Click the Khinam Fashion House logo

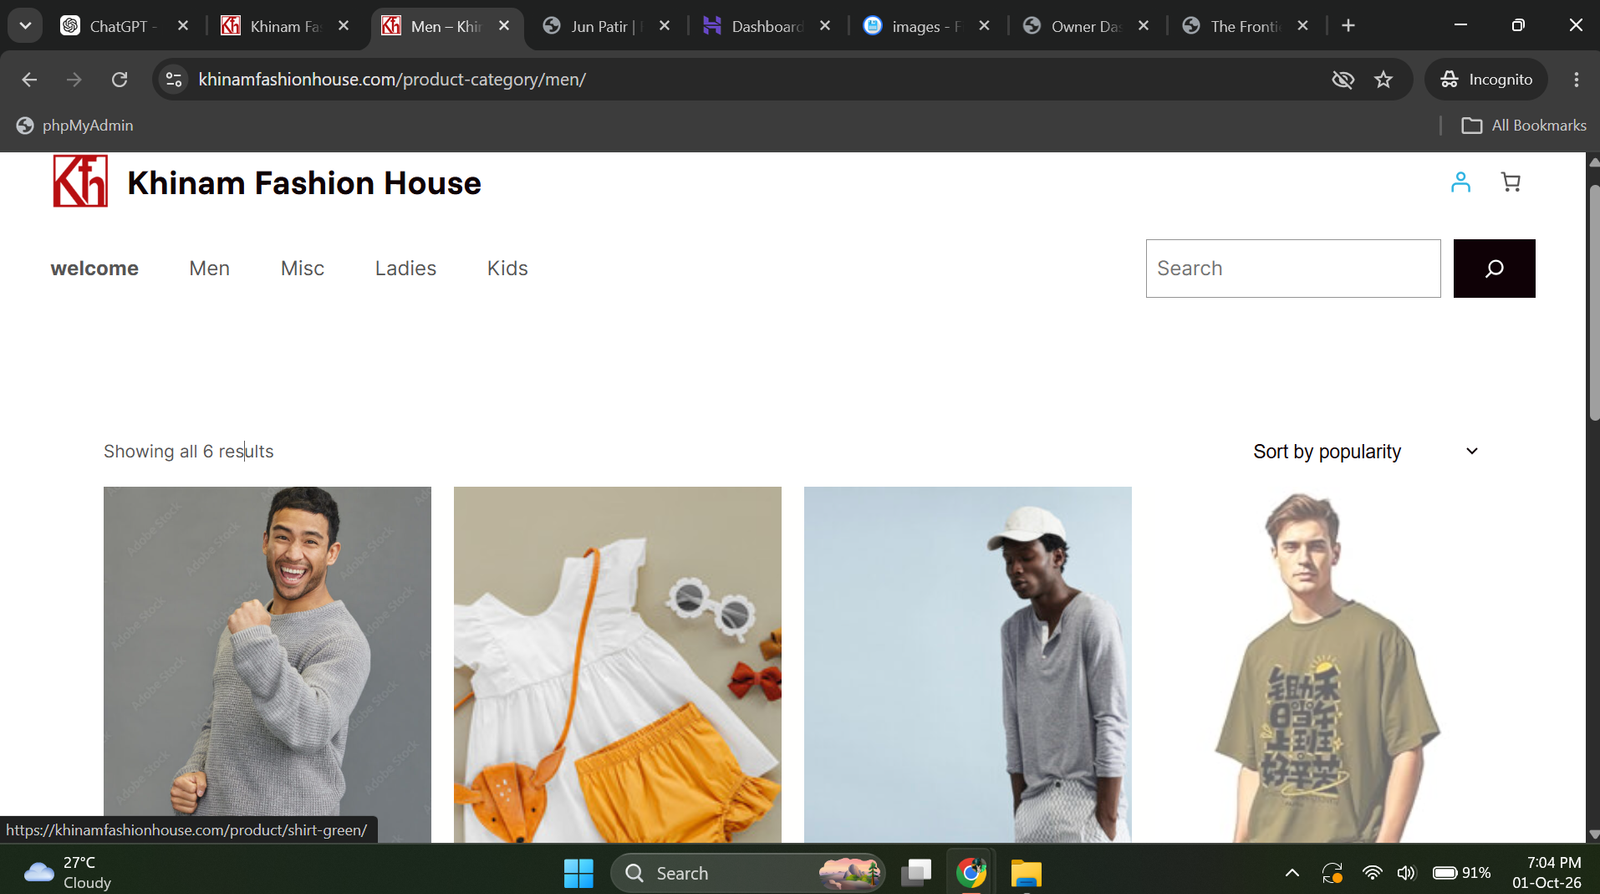(80, 182)
